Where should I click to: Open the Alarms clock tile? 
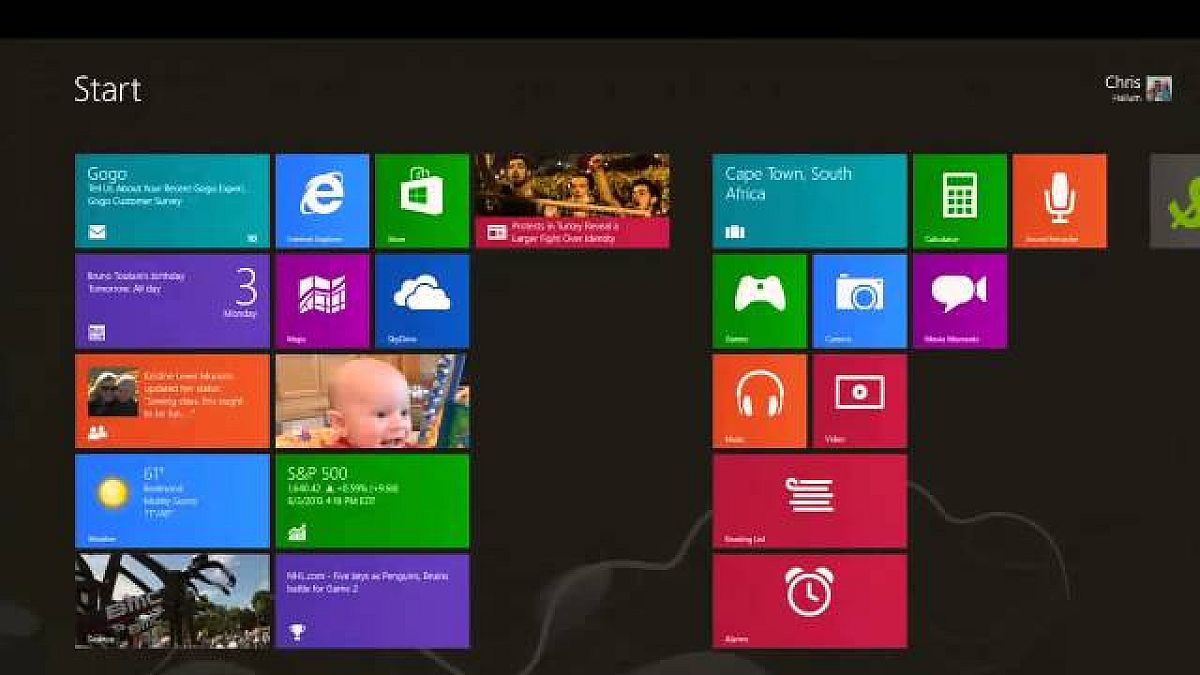809,600
